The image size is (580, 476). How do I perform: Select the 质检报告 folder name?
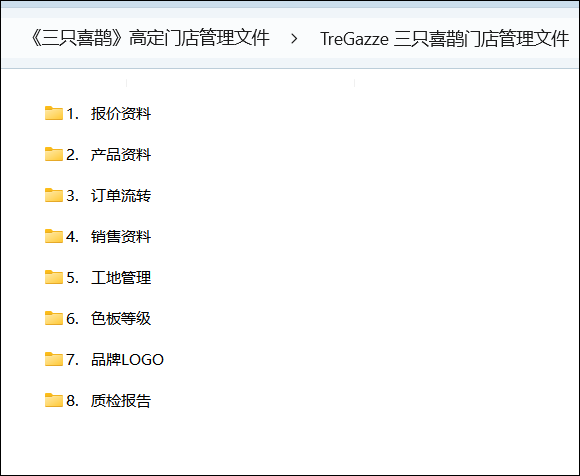click(x=121, y=401)
